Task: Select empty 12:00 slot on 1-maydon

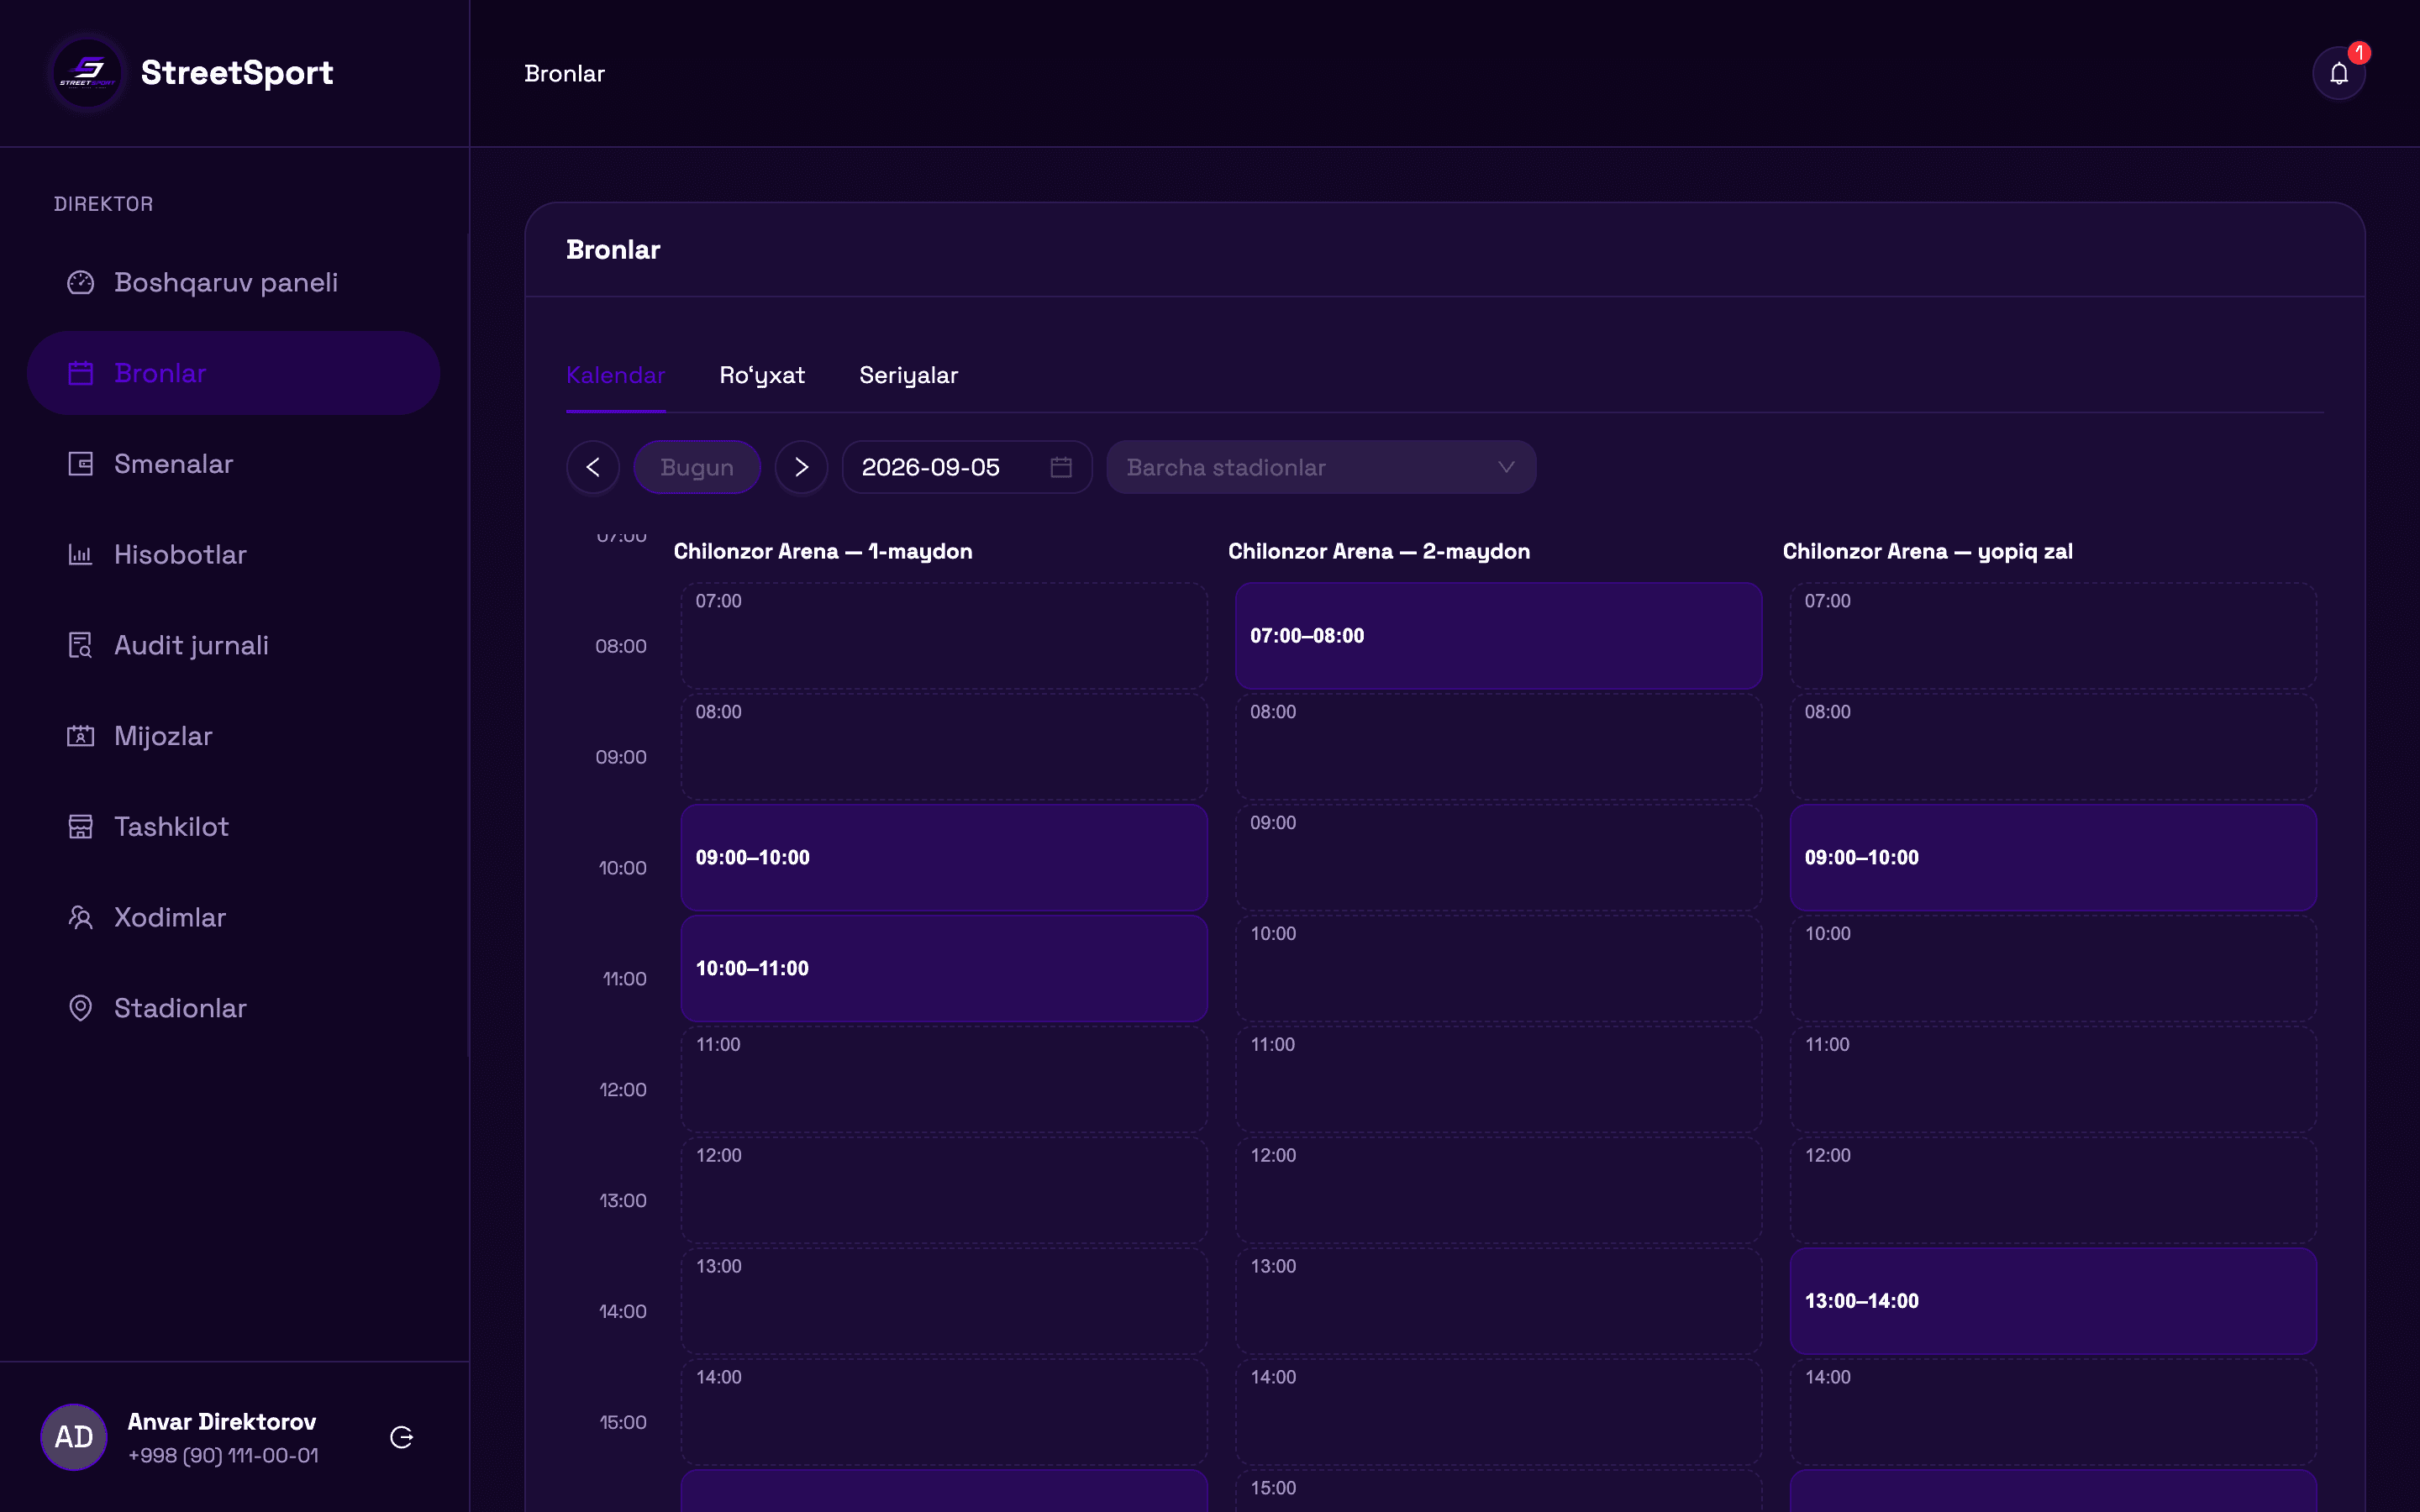Action: tap(944, 1190)
